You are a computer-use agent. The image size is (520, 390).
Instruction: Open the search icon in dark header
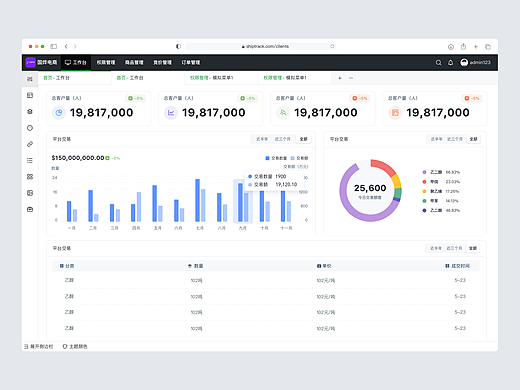438,63
